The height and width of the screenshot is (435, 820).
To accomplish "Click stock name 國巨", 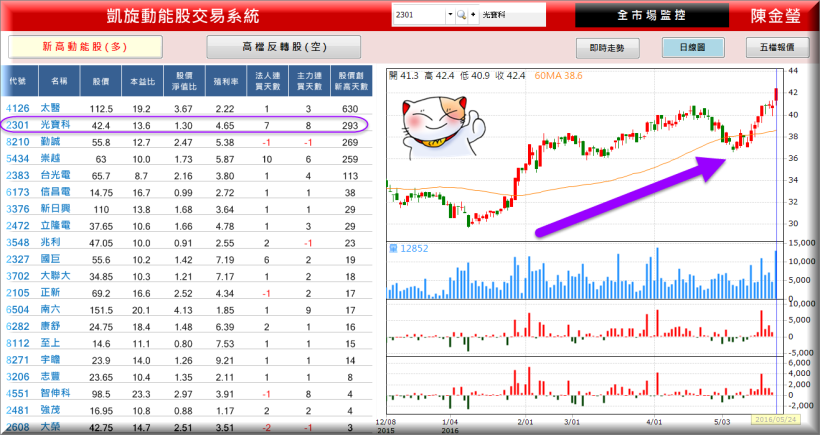I will tap(50, 259).
